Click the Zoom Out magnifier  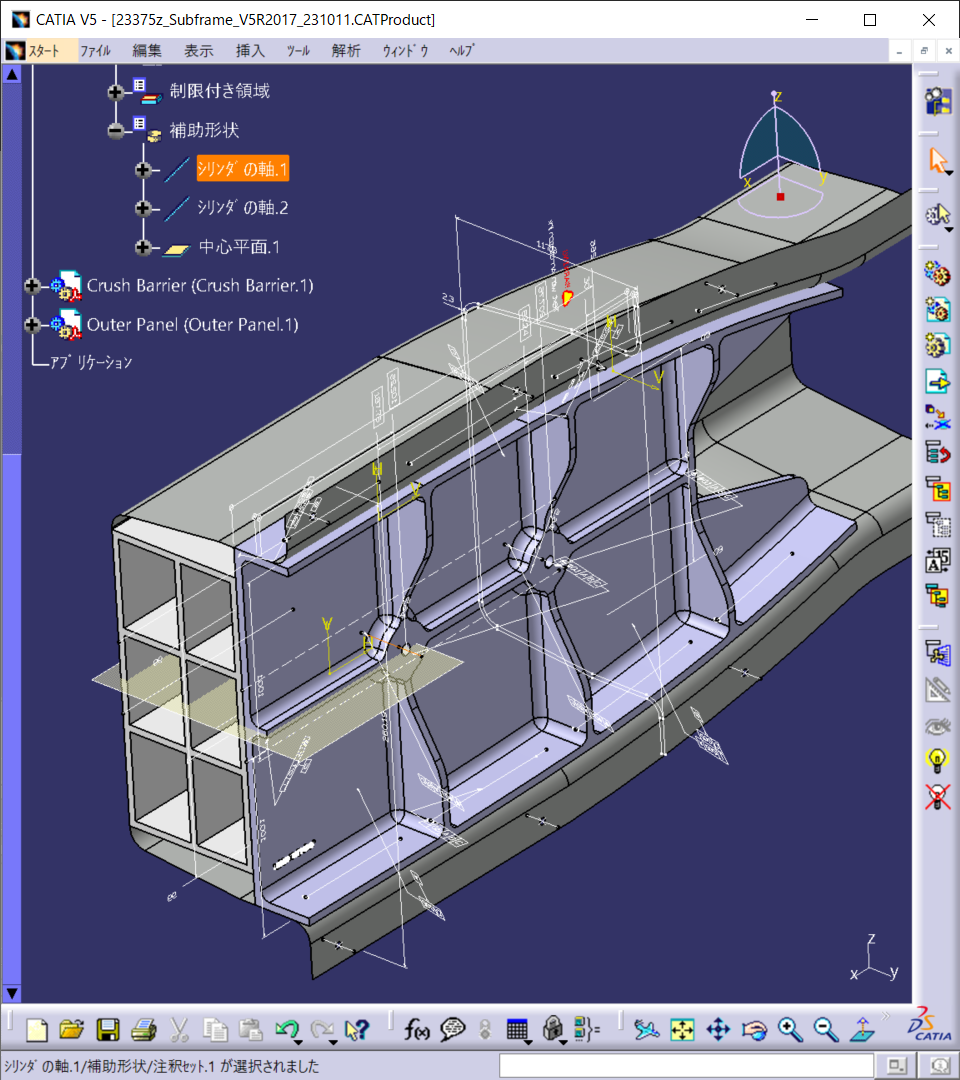[x=825, y=1030]
